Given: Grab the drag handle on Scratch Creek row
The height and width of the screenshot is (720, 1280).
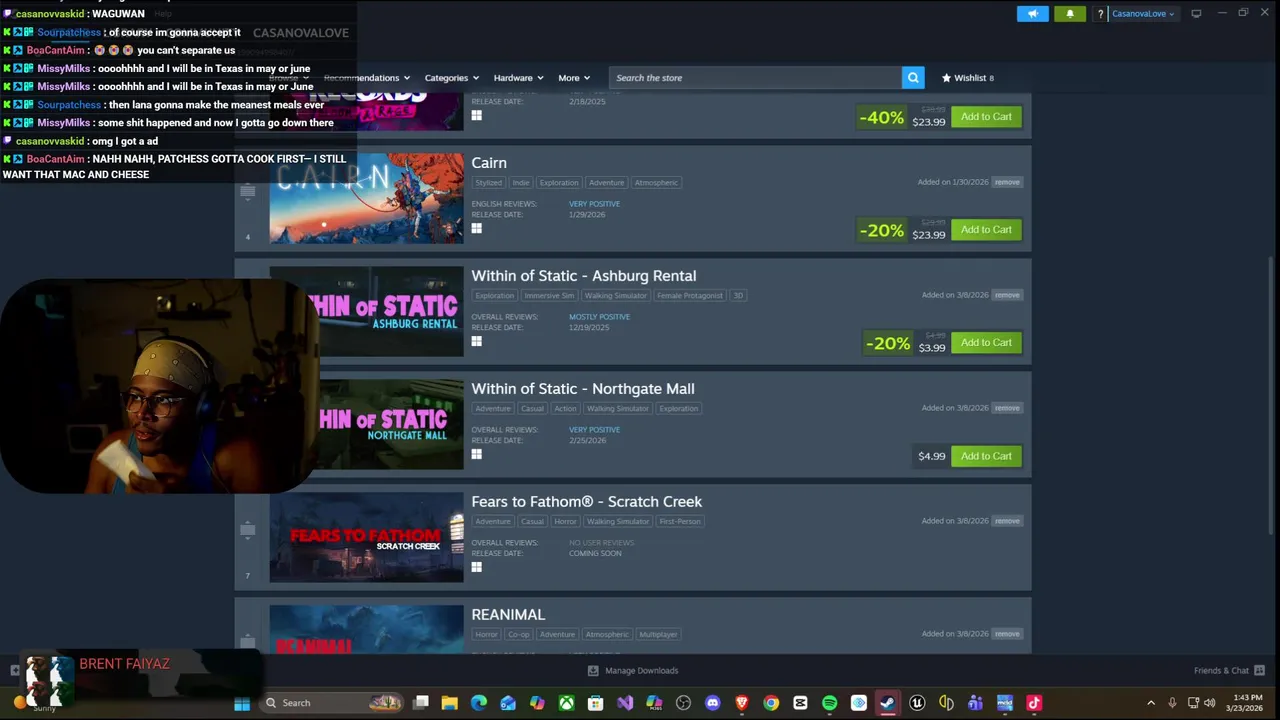Looking at the screenshot, I should pos(248,530).
